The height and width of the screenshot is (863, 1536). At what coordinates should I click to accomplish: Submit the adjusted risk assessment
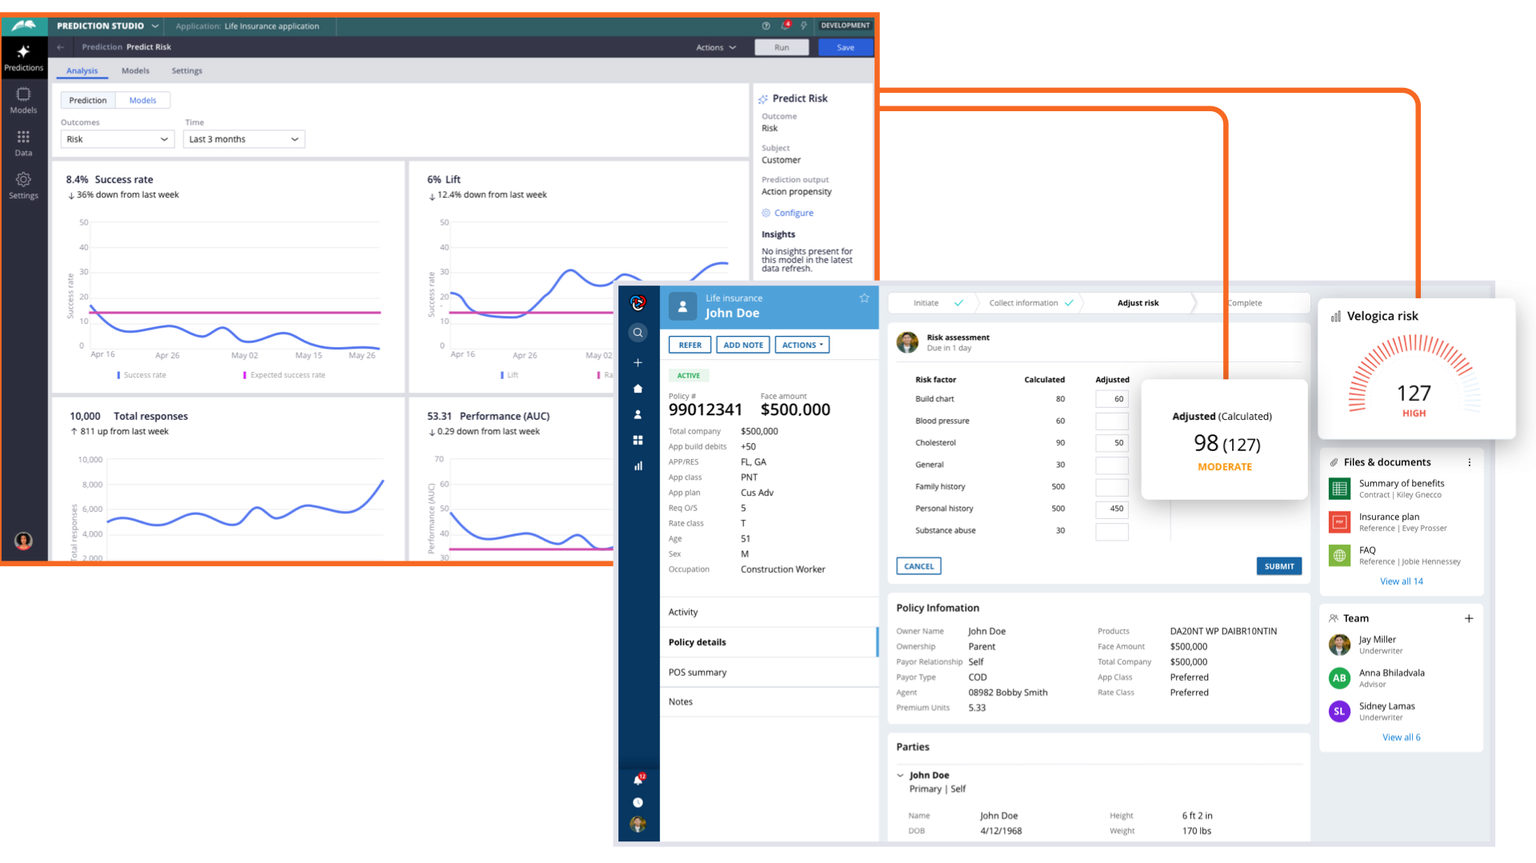[x=1278, y=565]
